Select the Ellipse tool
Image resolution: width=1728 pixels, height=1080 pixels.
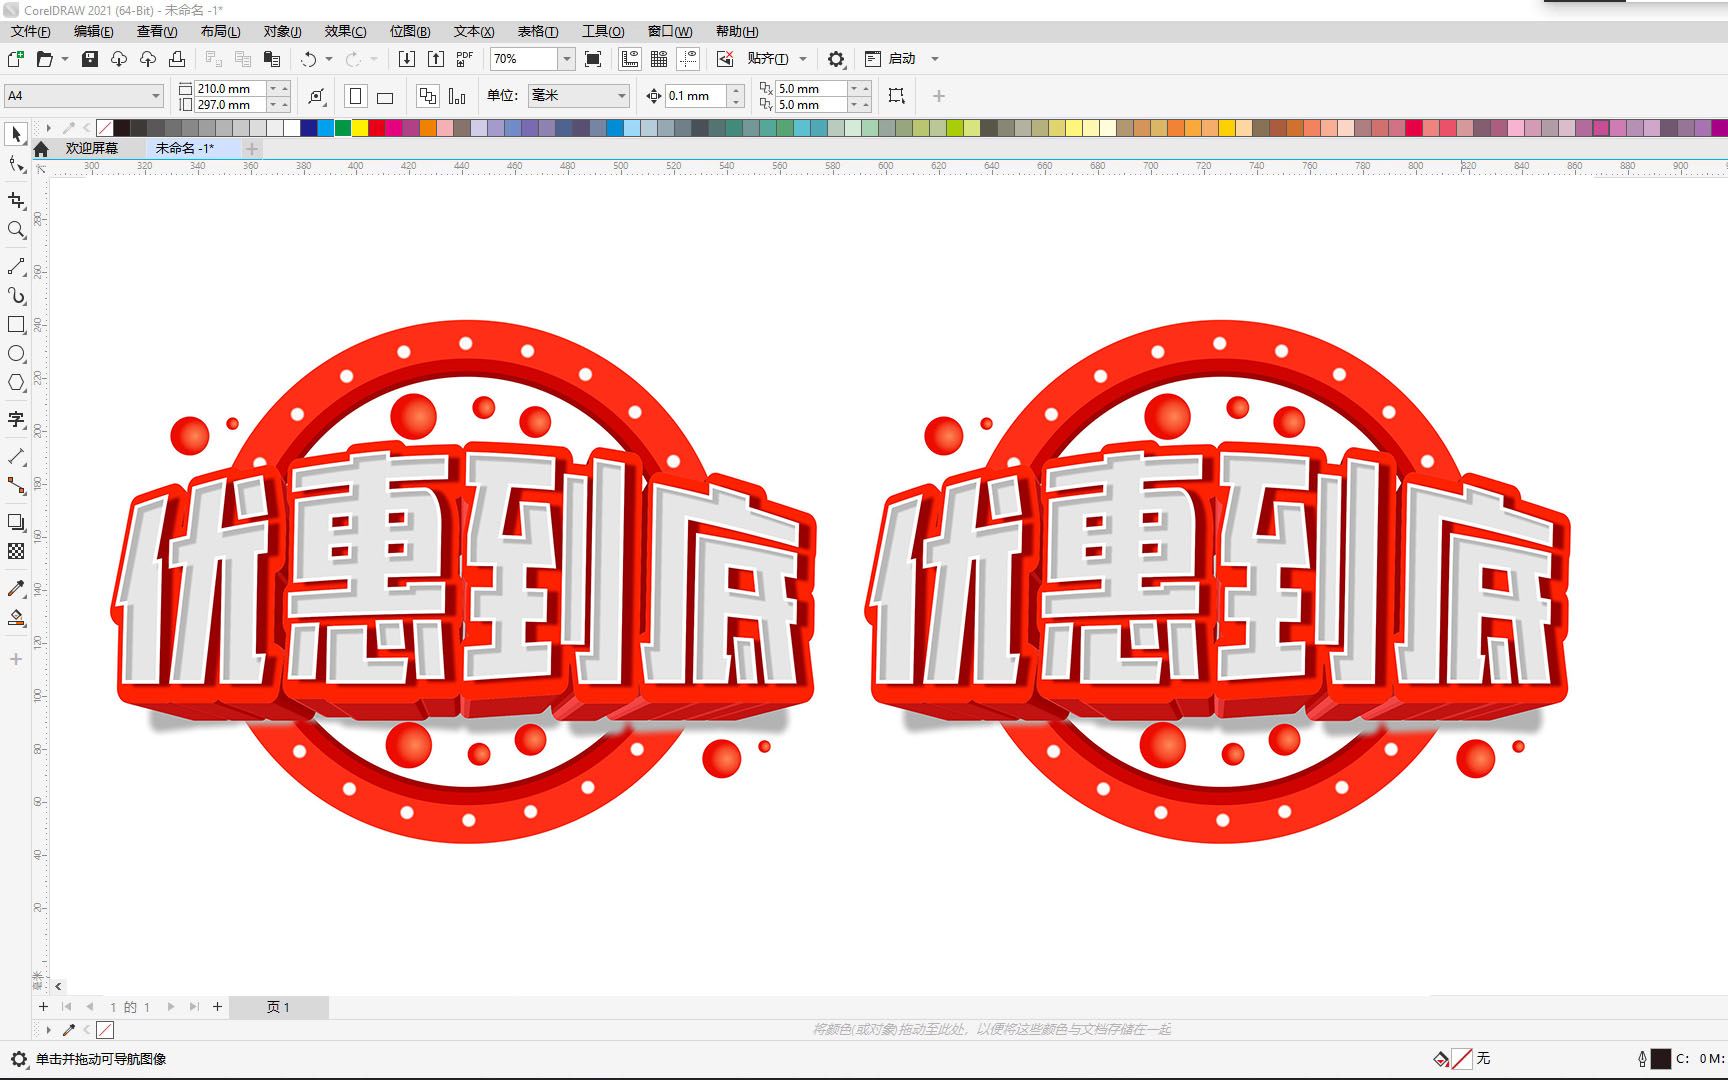click(x=16, y=354)
